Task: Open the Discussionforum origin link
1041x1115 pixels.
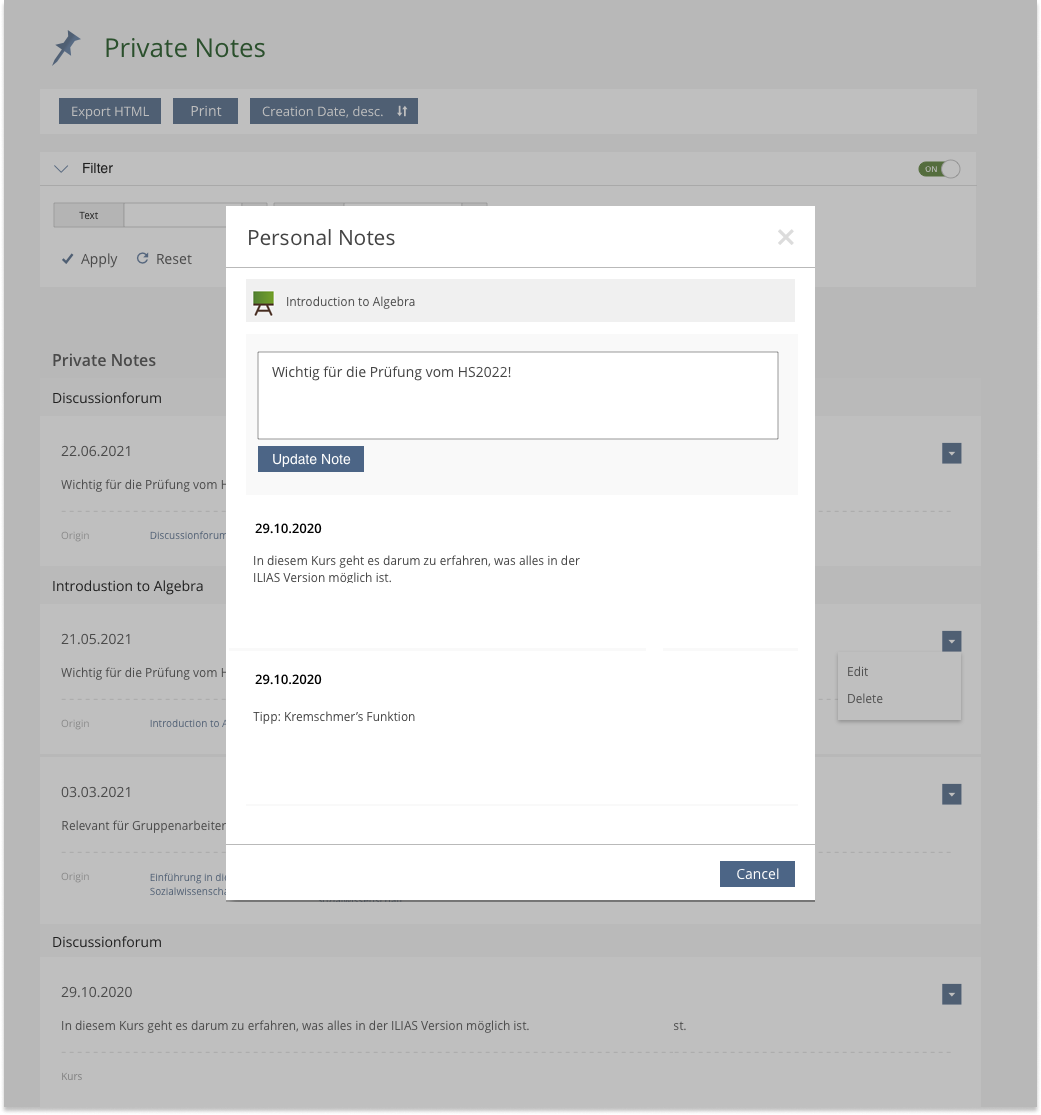Action: pos(188,536)
